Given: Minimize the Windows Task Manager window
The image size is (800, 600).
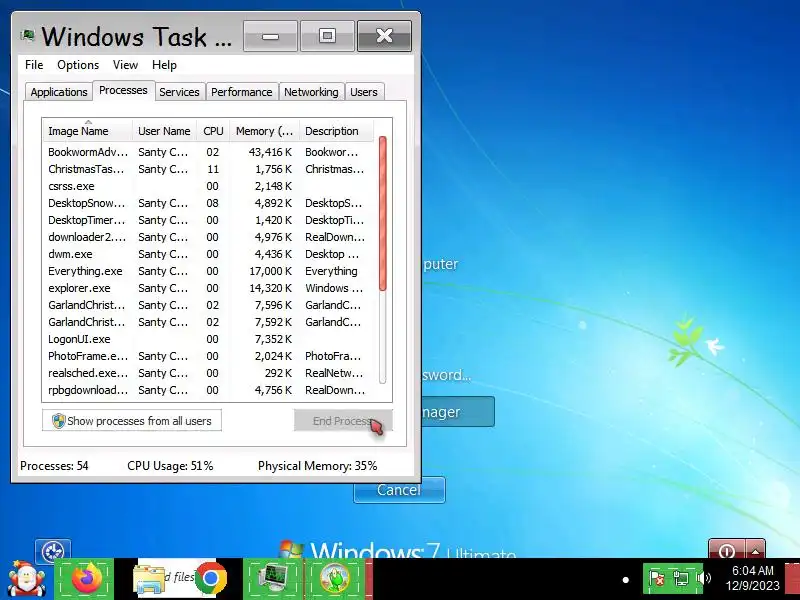Looking at the screenshot, I should coord(270,36).
